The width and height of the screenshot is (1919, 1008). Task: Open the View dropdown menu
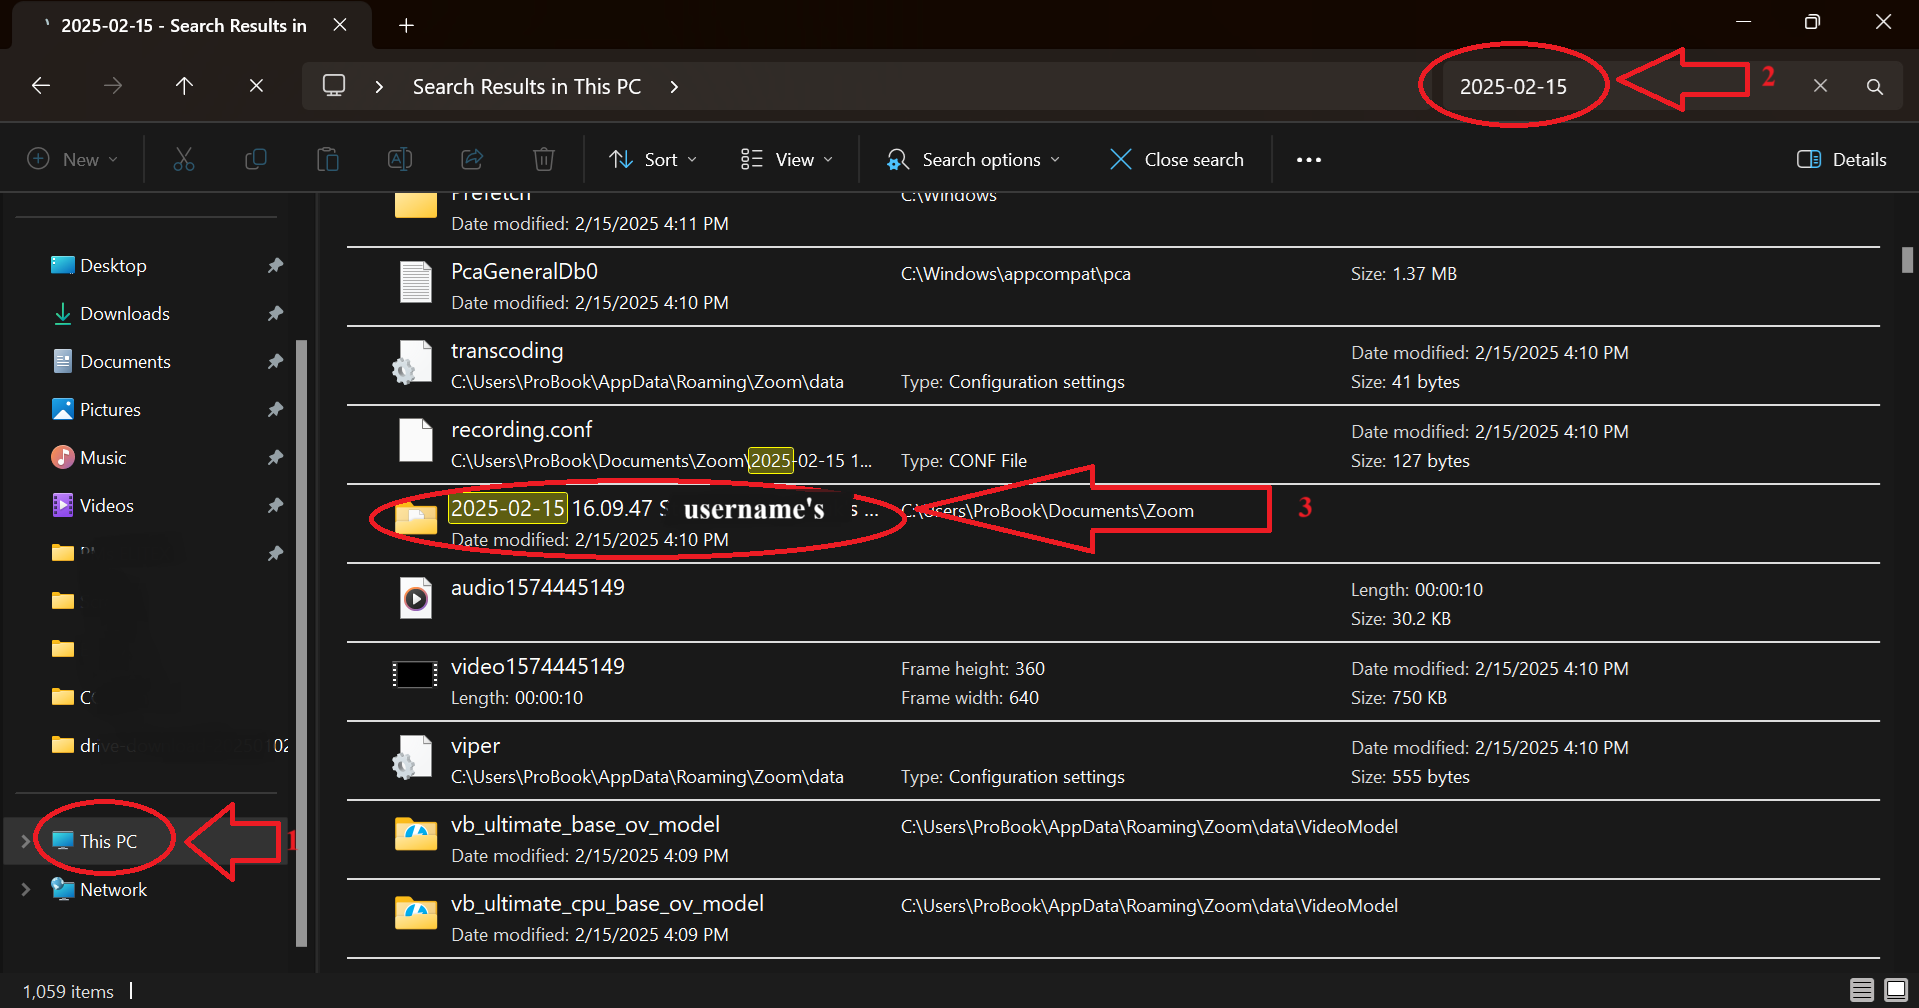click(786, 159)
